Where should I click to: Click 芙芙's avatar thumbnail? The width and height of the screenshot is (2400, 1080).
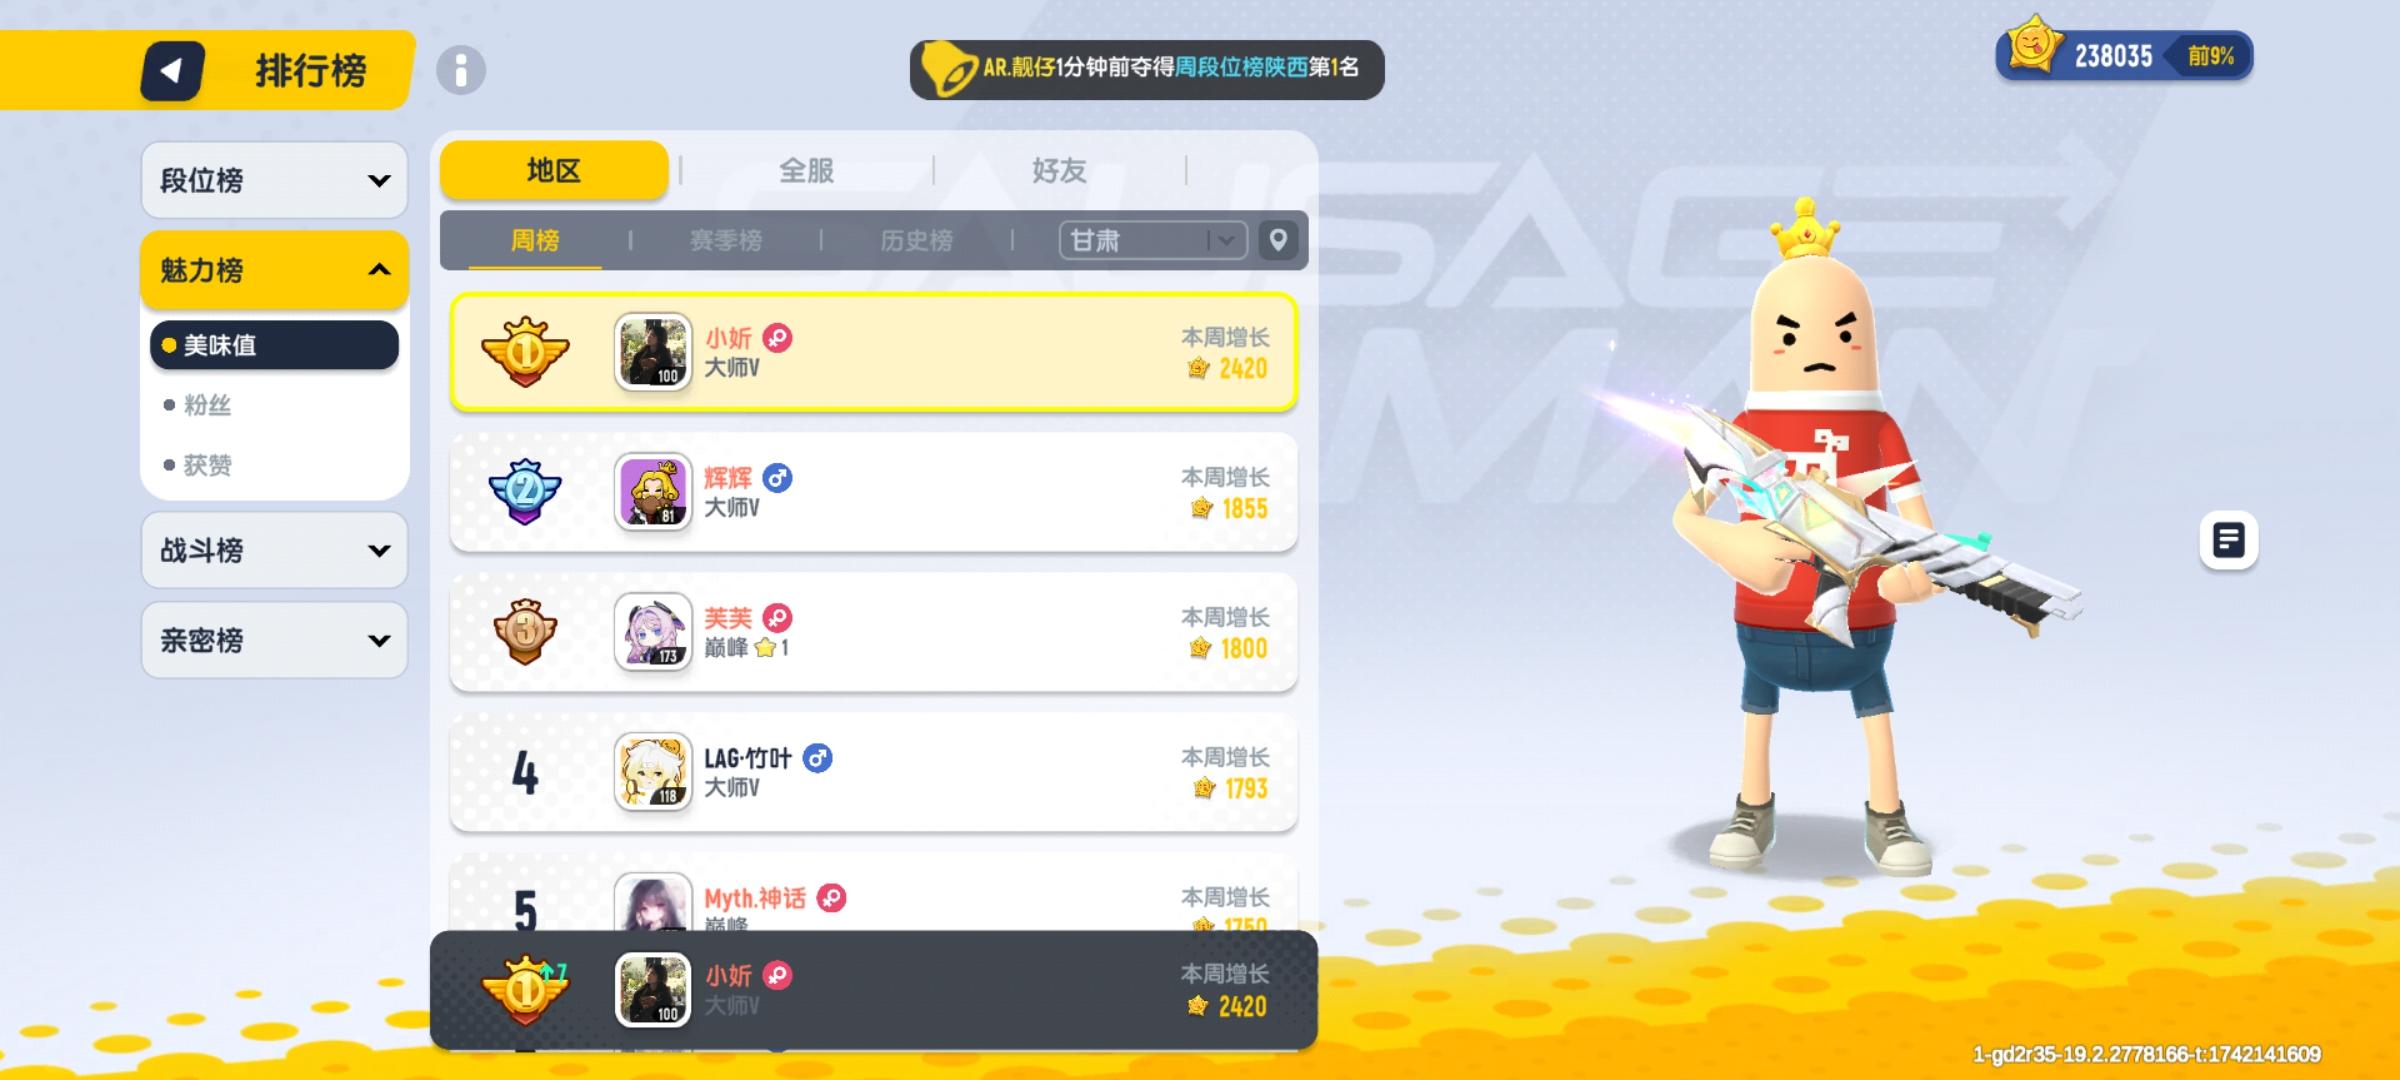pos(653,632)
